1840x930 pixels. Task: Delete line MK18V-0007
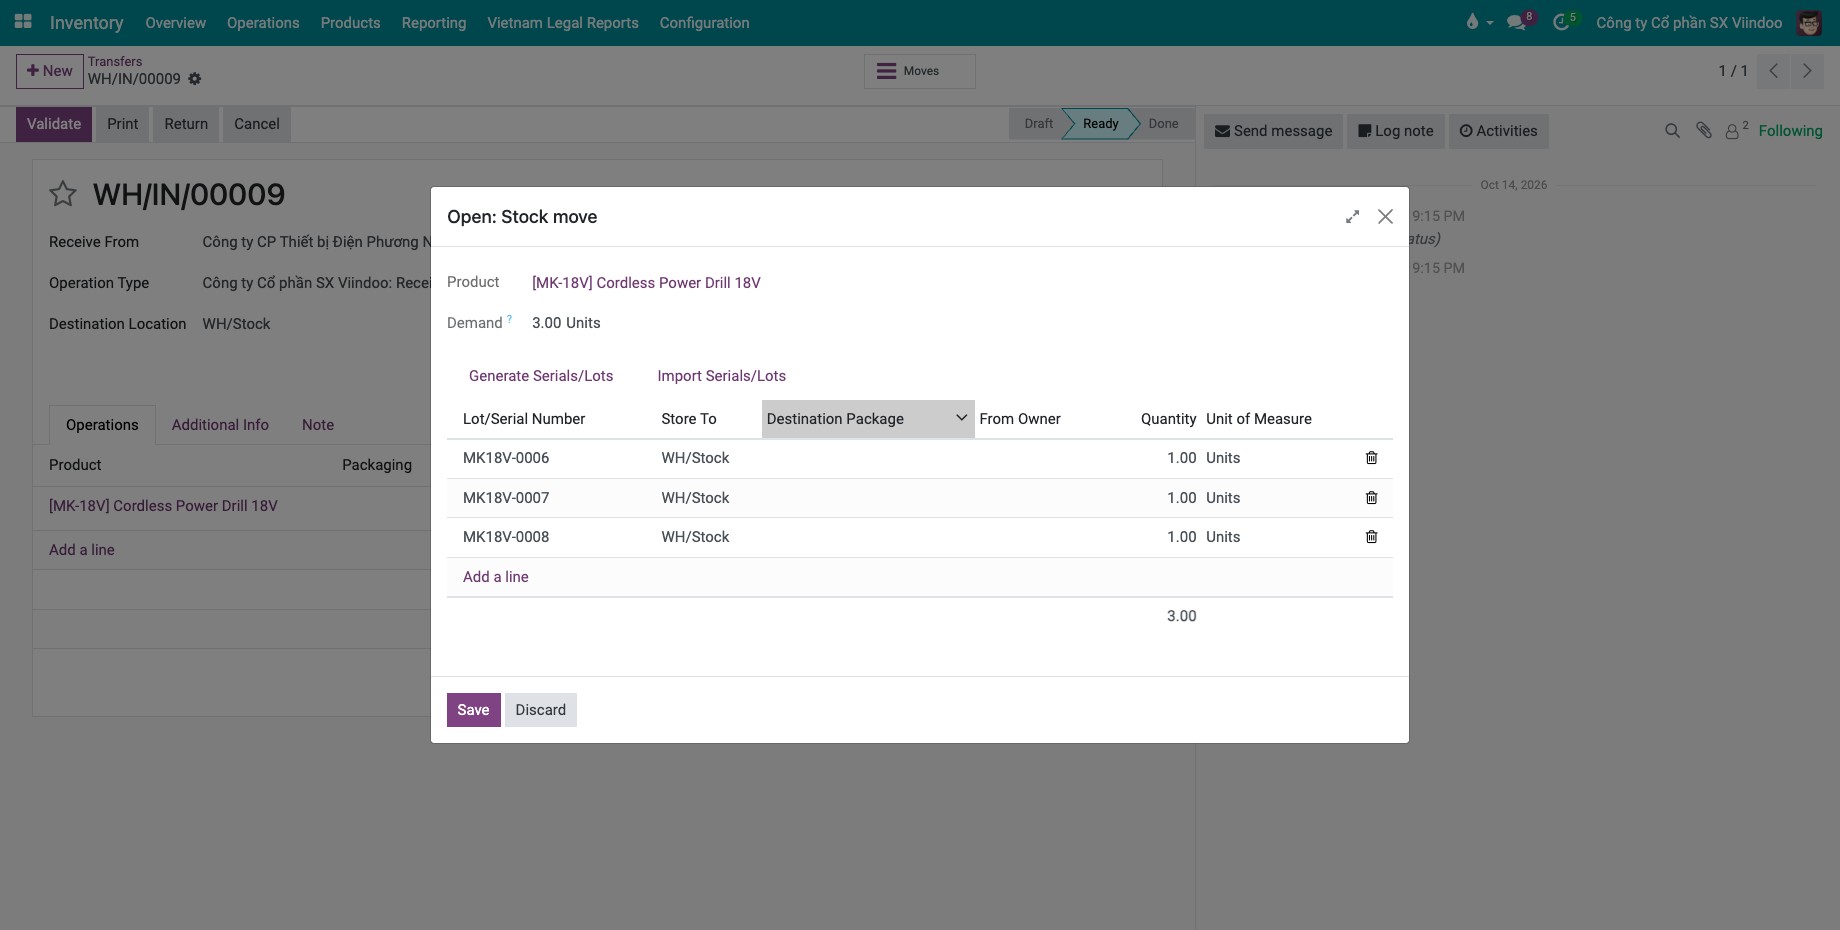click(1371, 498)
